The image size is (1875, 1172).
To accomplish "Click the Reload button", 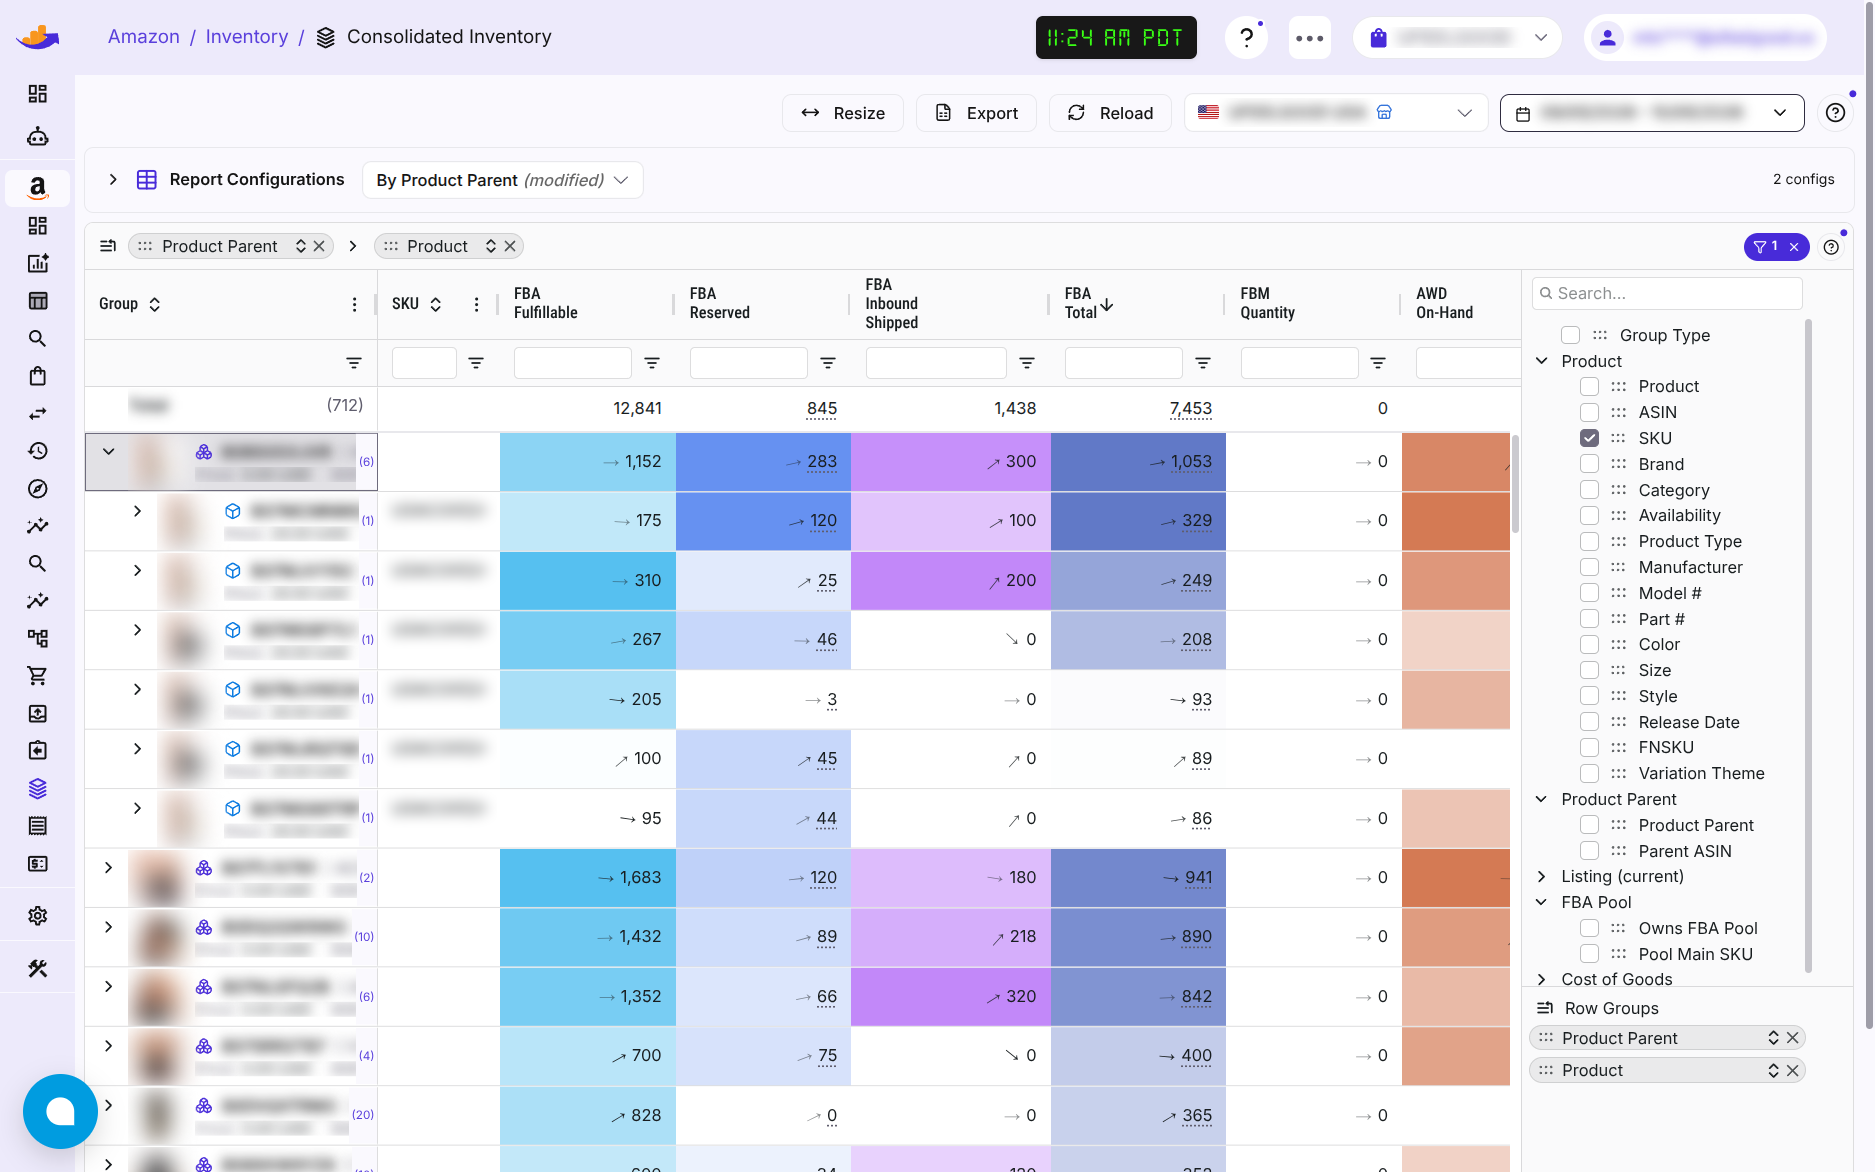I will coord(1110,113).
